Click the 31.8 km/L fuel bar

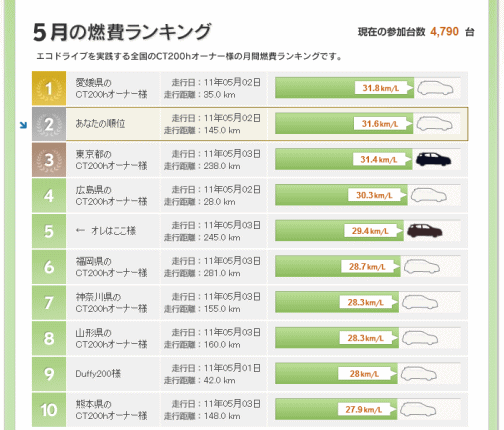click(344, 88)
